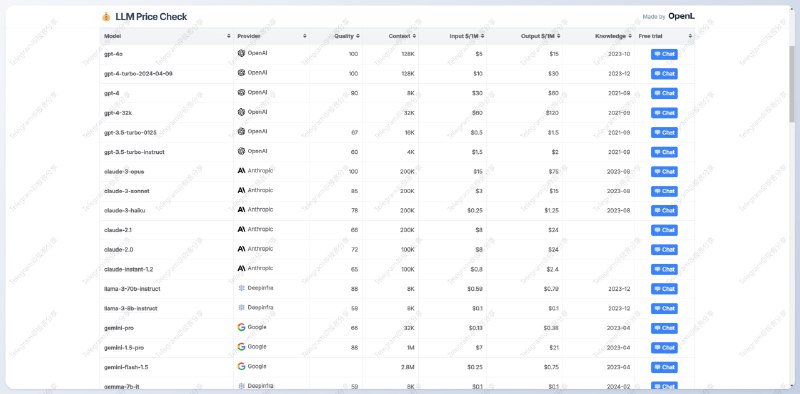
Task: Start Chat with claude-3-haiku
Action: coord(664,211)
